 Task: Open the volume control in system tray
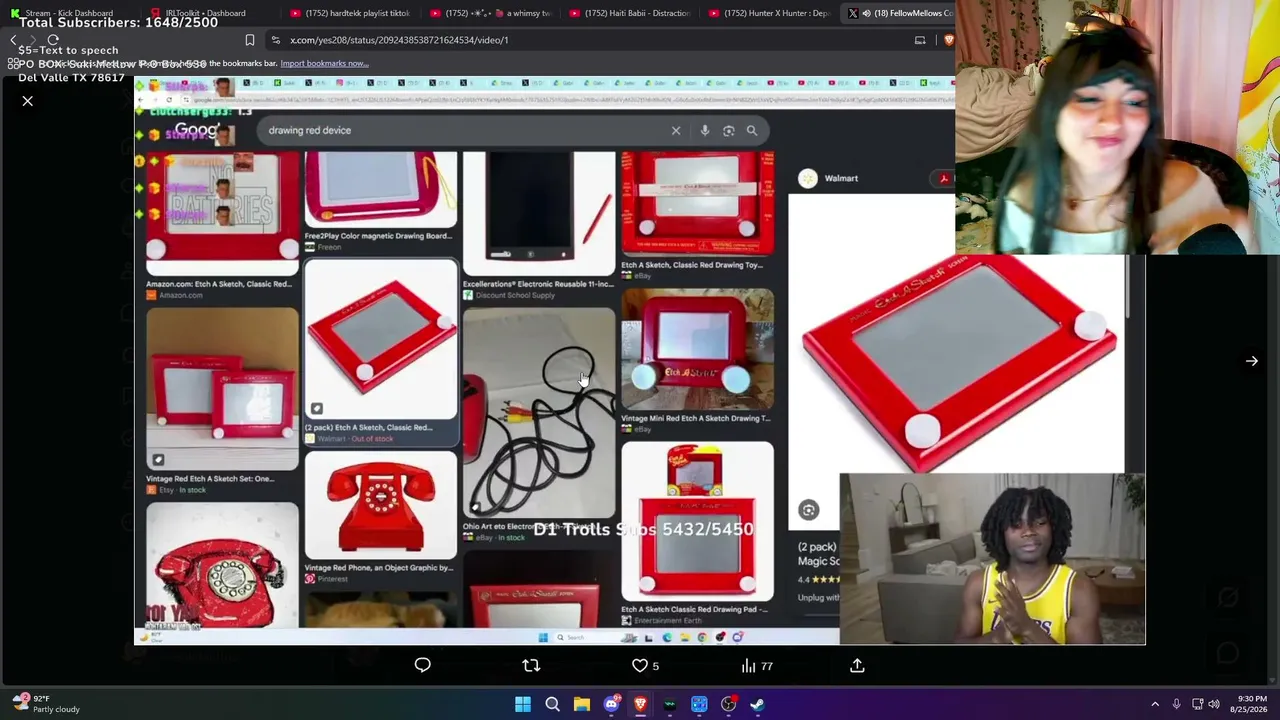coord(1215,704)
